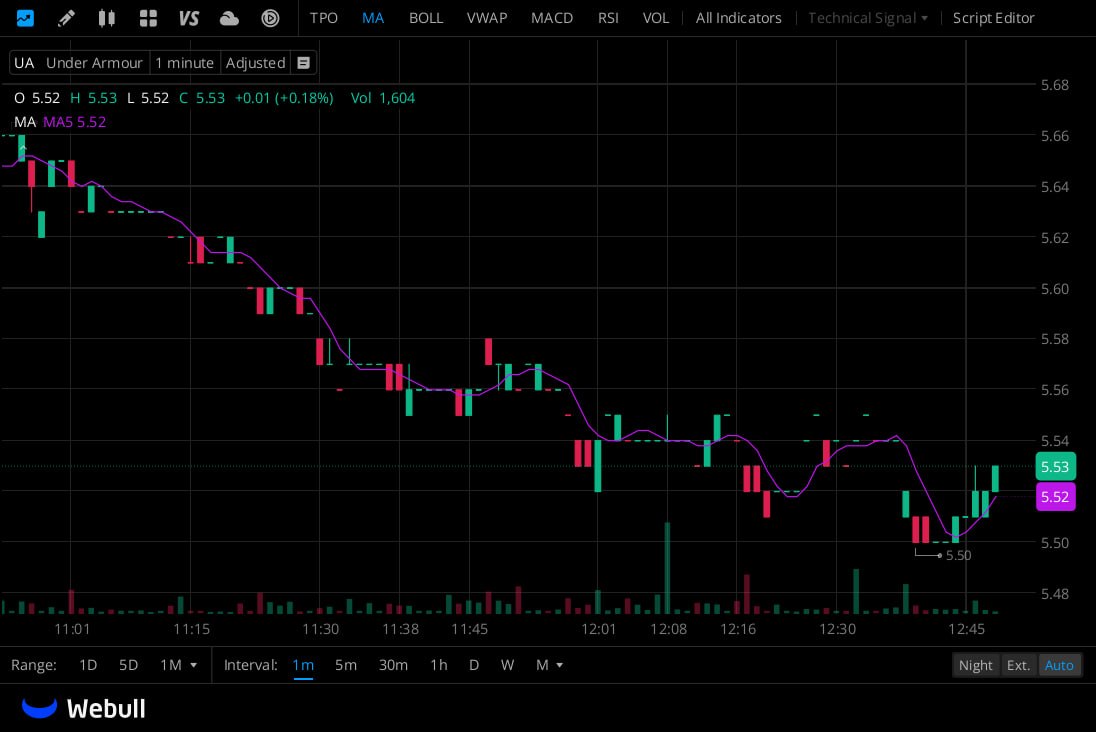Click the 11:30 time axis label

pos(320,629)
